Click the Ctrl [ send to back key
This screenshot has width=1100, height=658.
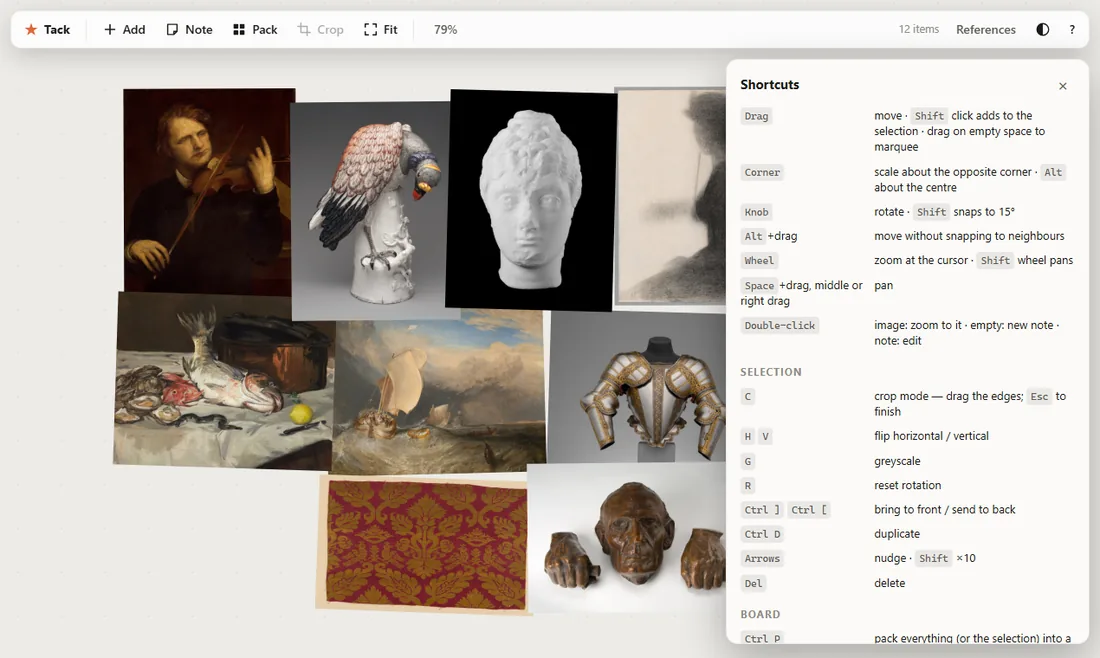coord(809,511)
